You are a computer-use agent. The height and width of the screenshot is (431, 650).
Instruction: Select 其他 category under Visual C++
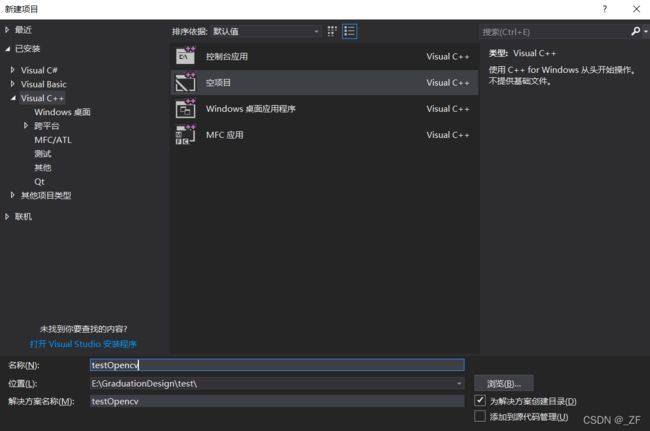(43, 167)
